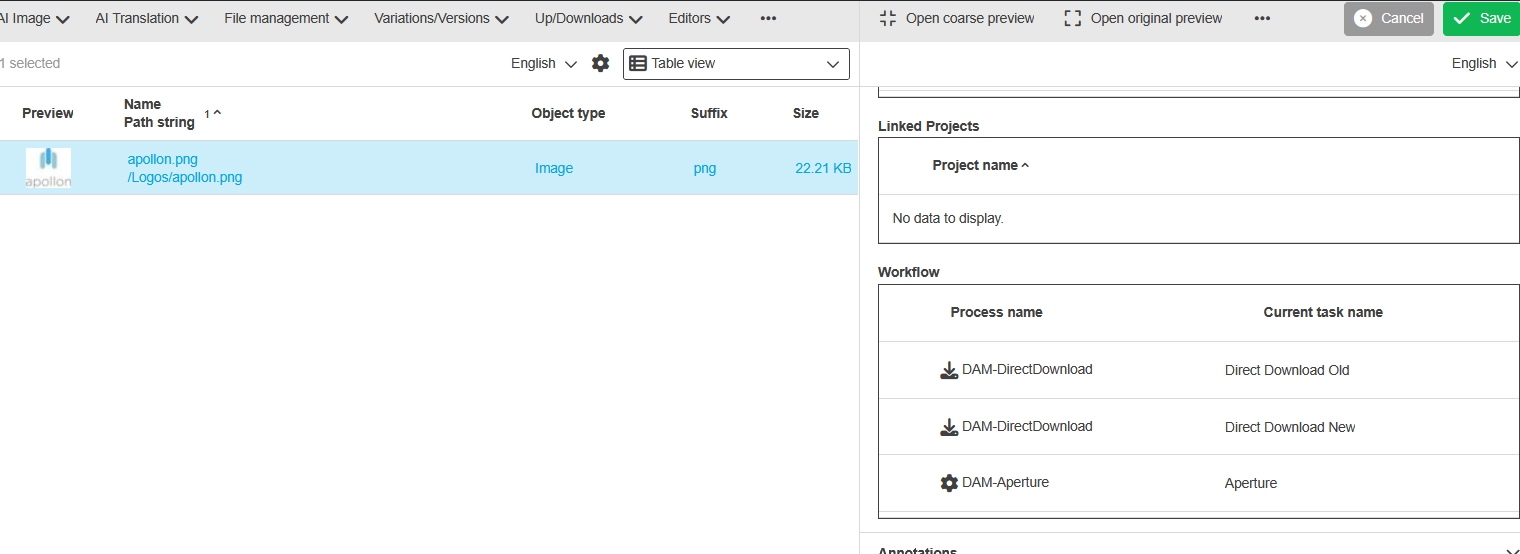Expand the Annotations section
Image resolution: width=1520 pixels, height=554 pixels.
[x=1511, y=550]
